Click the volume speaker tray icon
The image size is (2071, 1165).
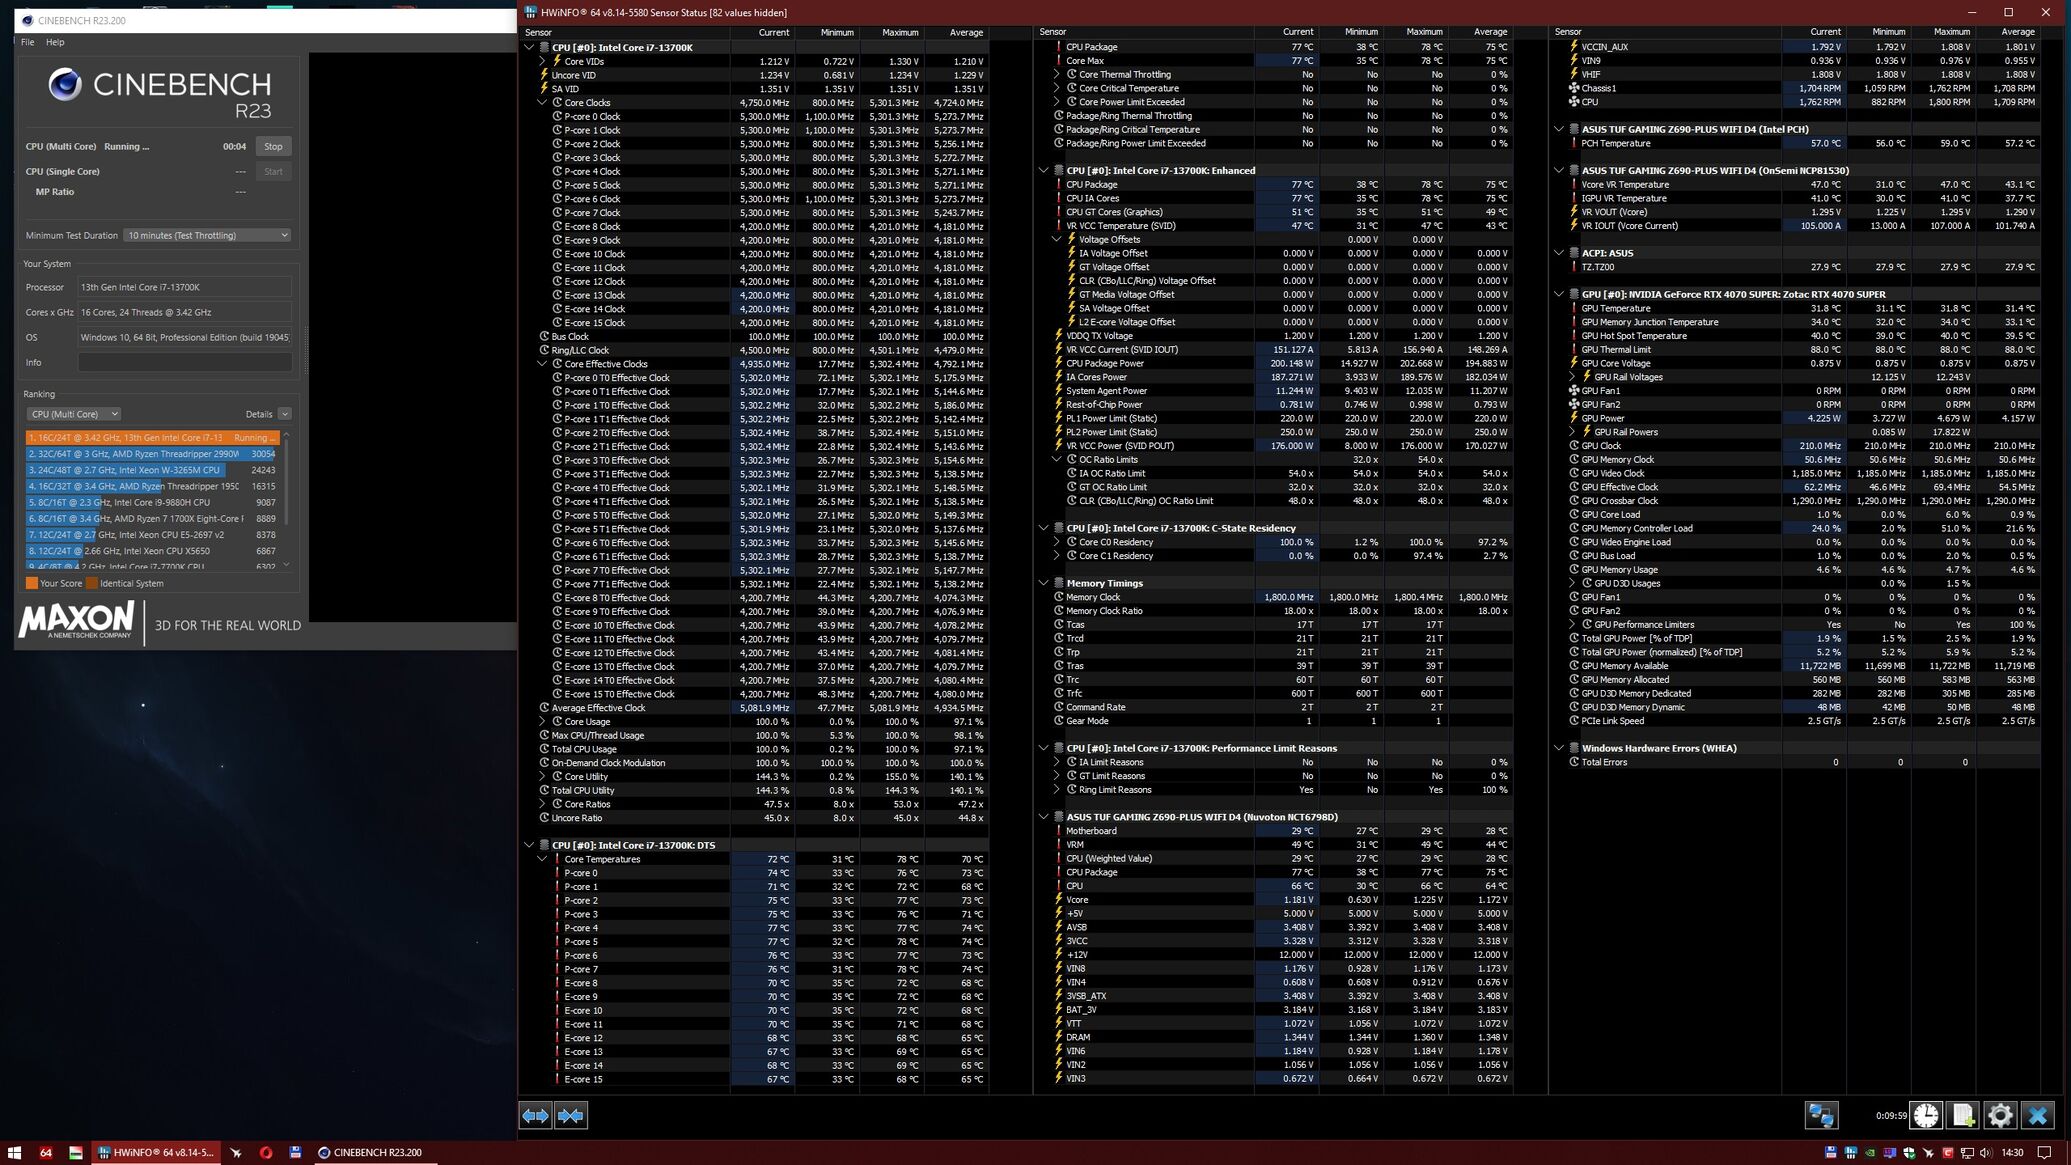coord(1986,1152)
